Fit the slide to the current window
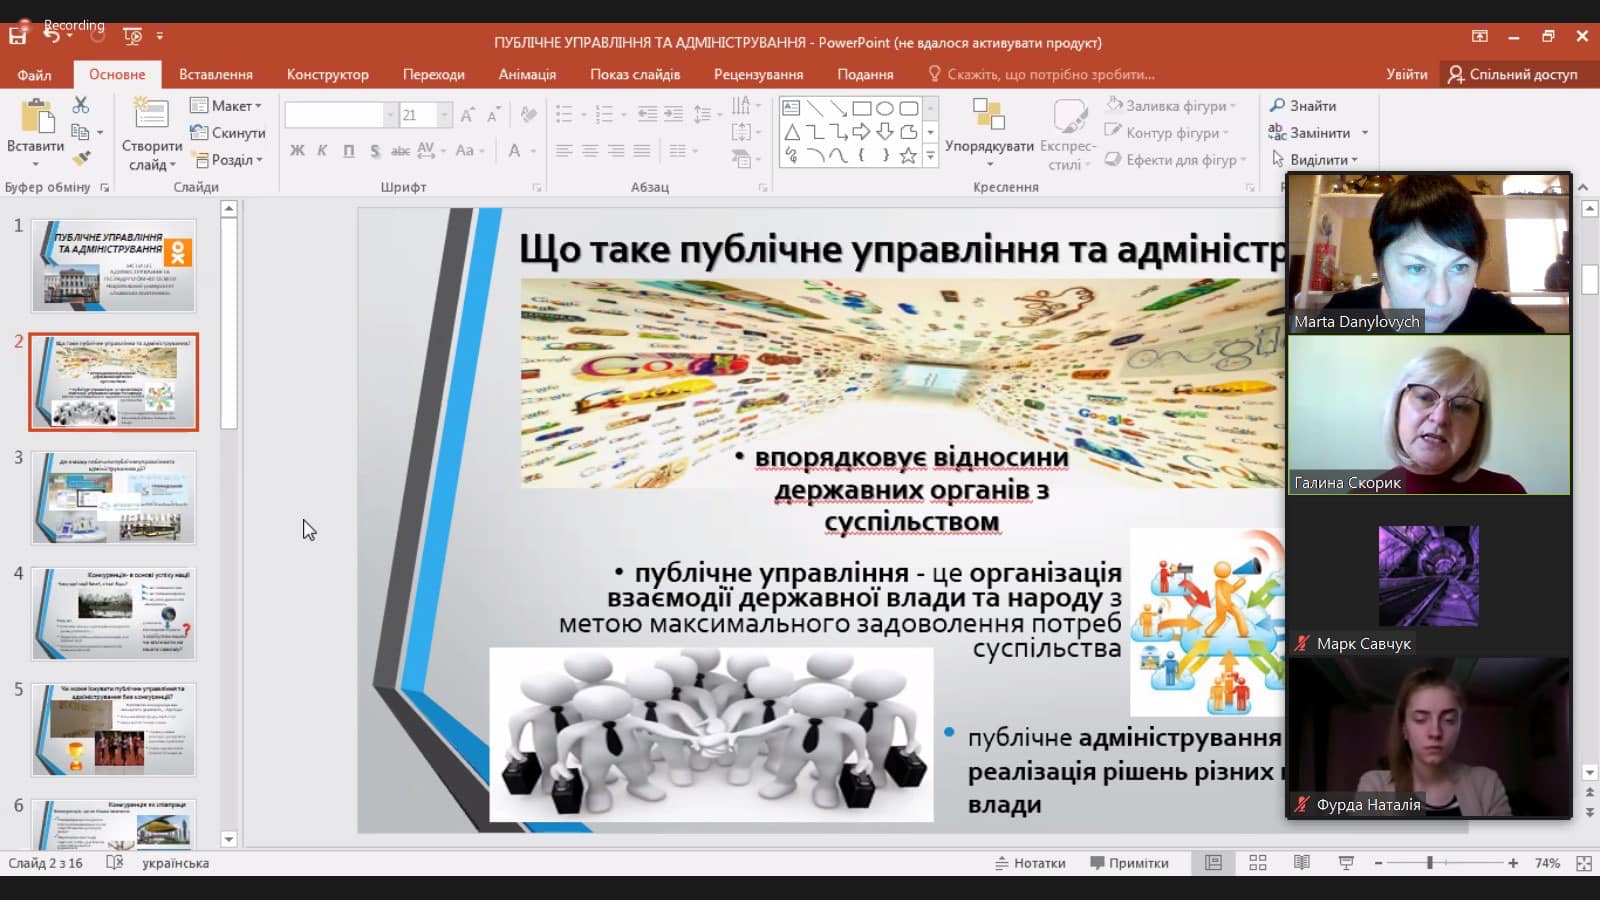 click(x=1584, y=863)
